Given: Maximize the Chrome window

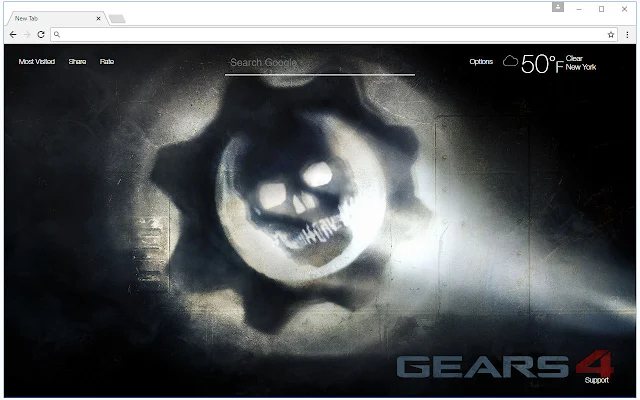Looking at the screenshot, I should pos(601,9).
